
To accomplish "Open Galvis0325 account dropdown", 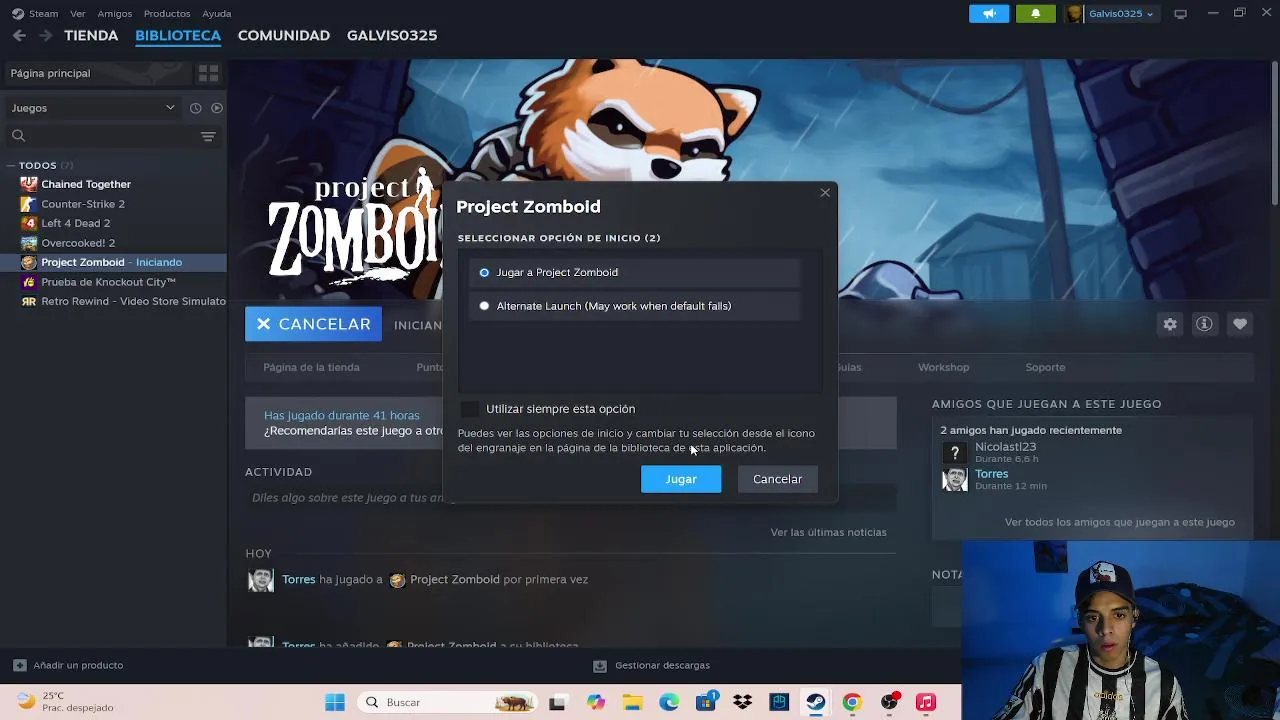I will pyautogui.click(x=1111, y=14).
